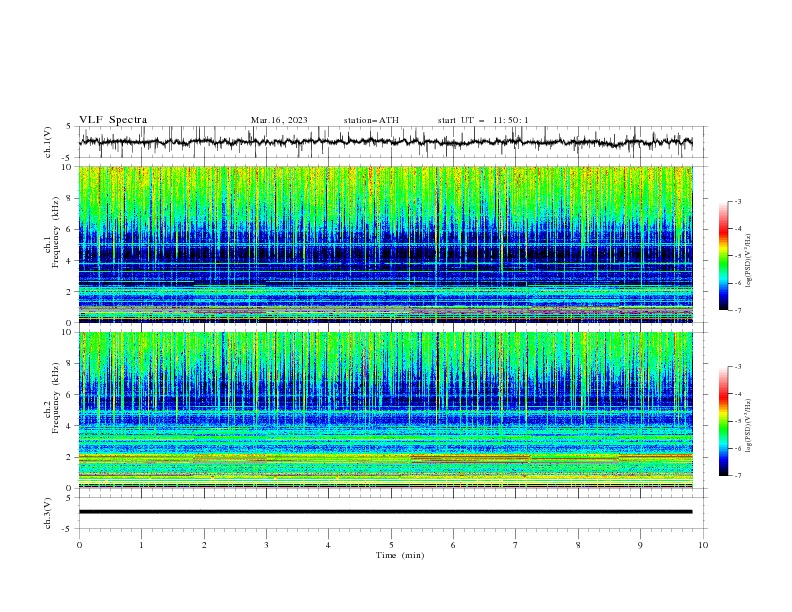This screenshot has height=612, width=792.
Task: Click the ch.1 colorbar "log(PSD)(V²/Hz)" label
Action: pos(749,261)
